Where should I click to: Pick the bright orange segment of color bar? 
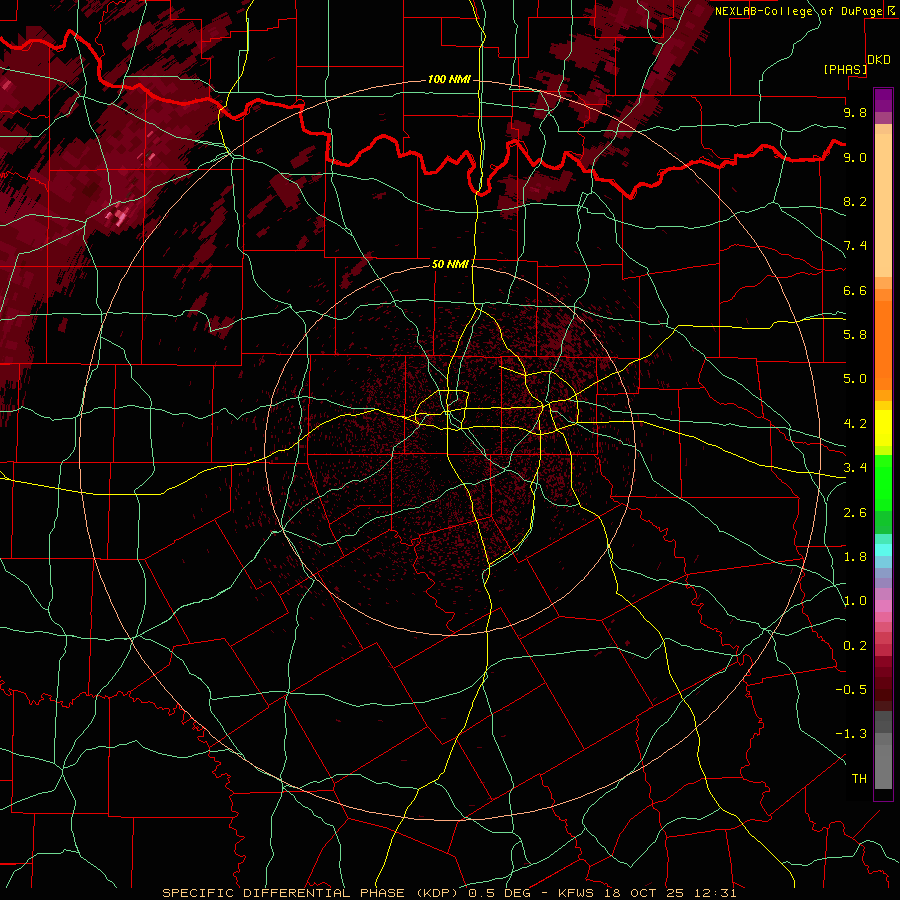pyautogui.click(x=883, y=346)
